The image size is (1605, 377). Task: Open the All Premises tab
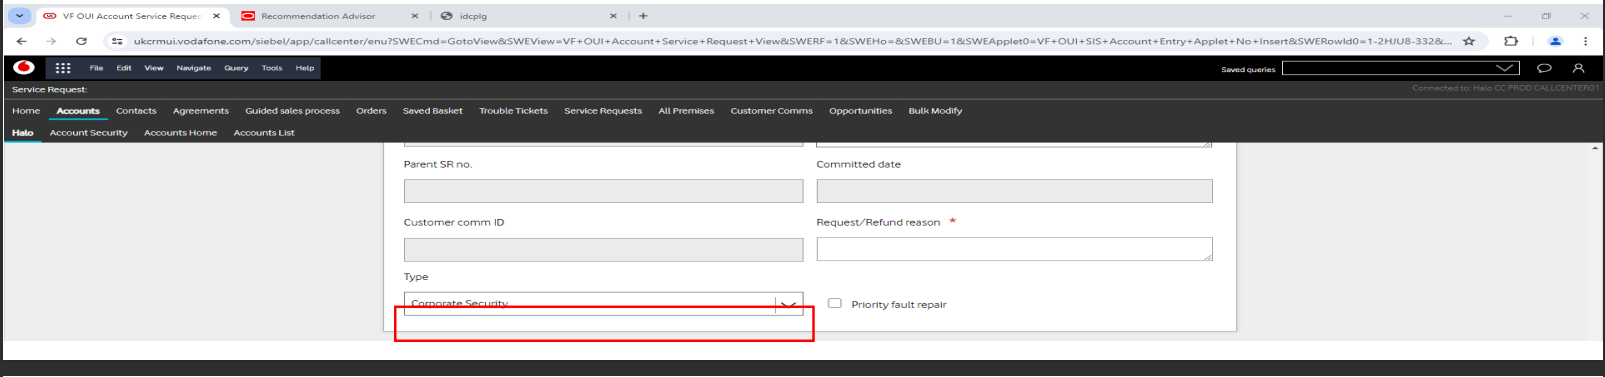pyautogui.click(x=686, y=111)
